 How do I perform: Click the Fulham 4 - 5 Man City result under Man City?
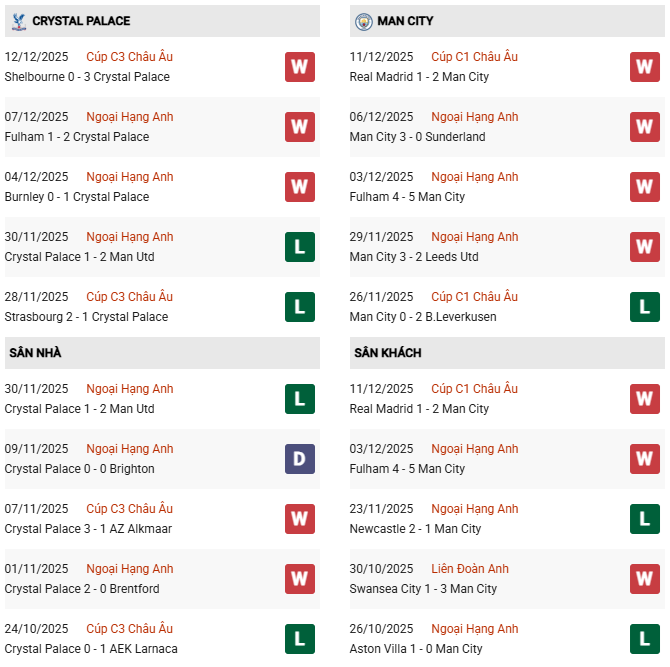pos(407,197)
